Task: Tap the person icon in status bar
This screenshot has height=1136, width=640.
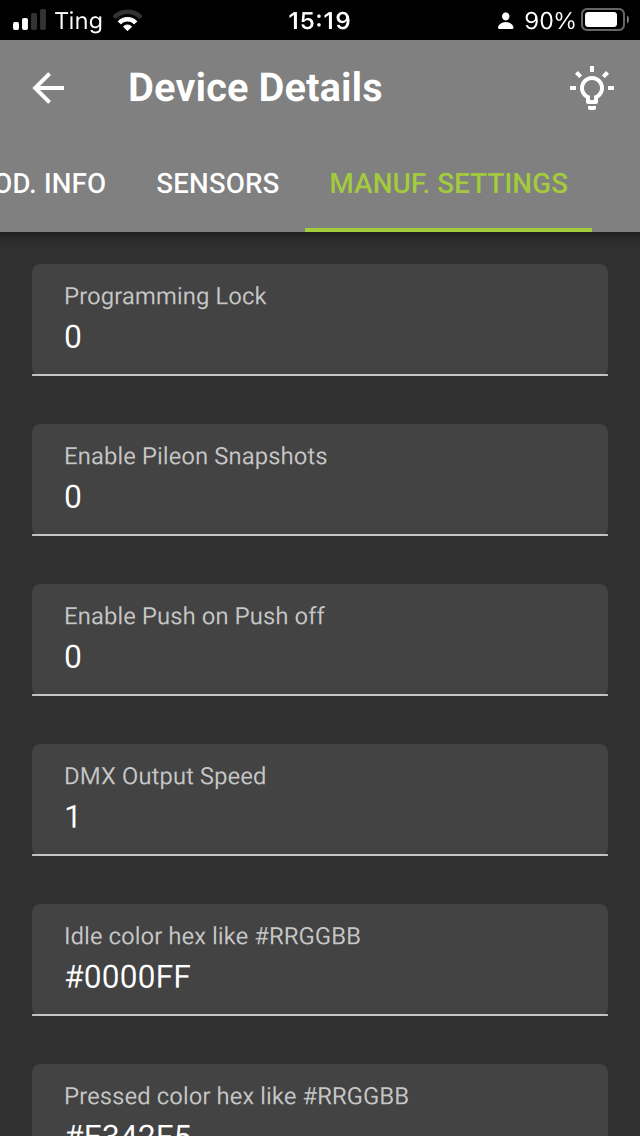Action: pos(505,20)
